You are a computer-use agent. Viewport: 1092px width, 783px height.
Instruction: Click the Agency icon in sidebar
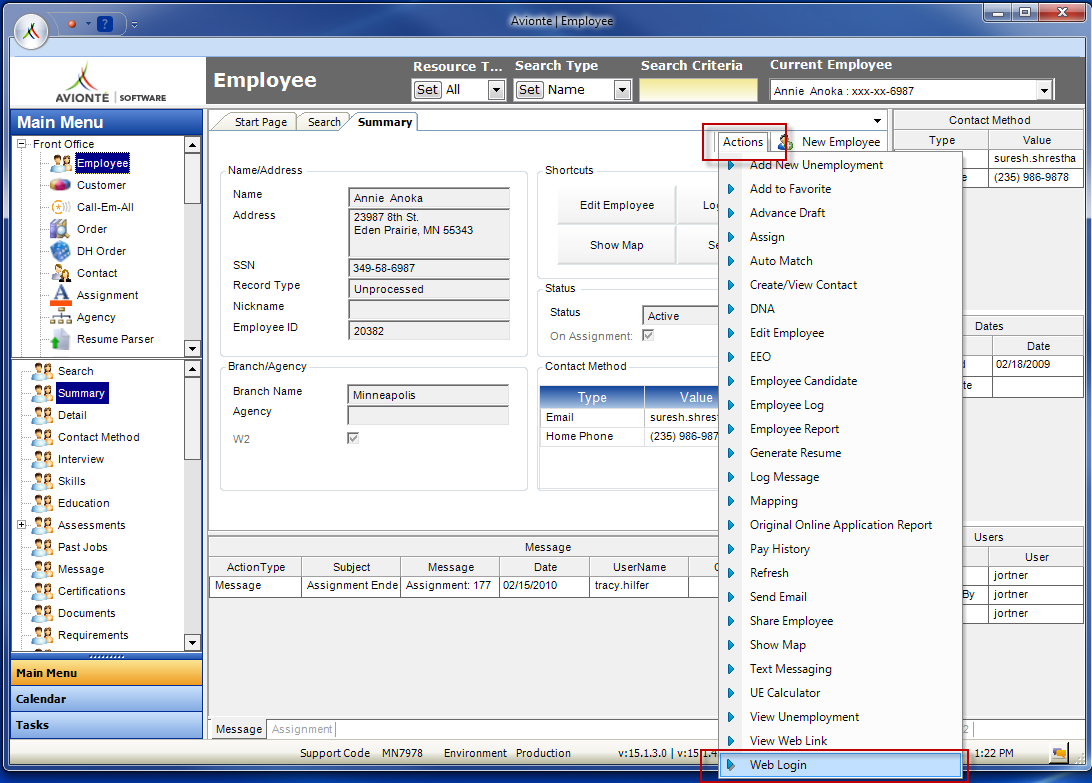(x=60, y=317)
